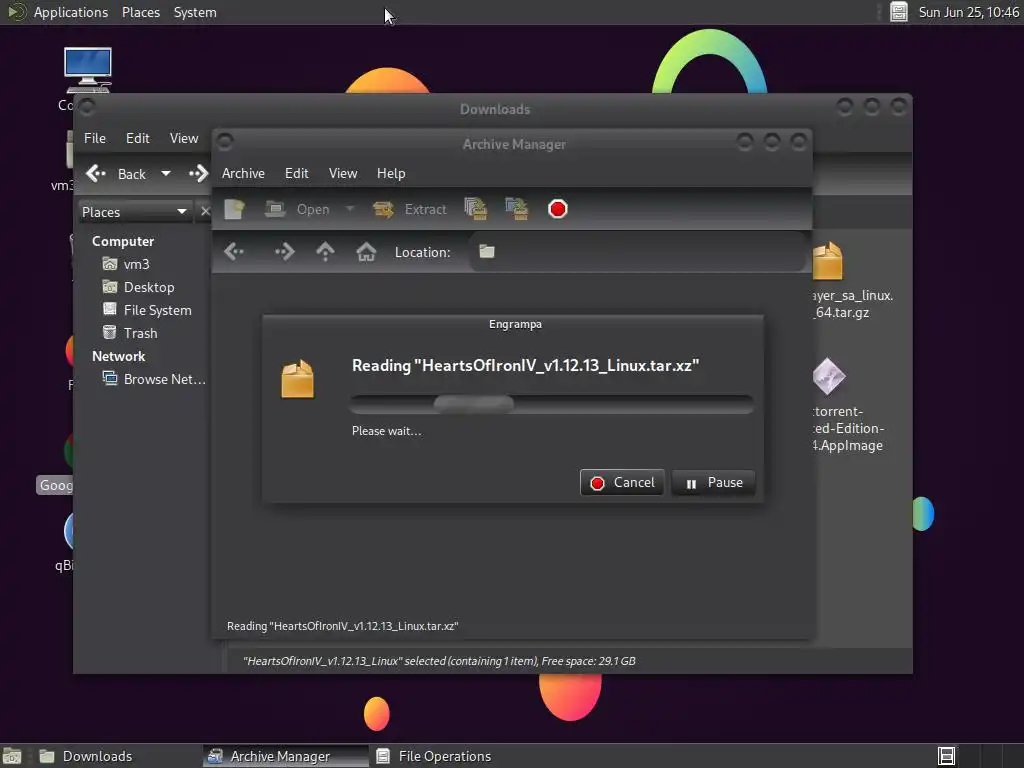
Task: Open the Archive menu
Action: click(243, 173)
